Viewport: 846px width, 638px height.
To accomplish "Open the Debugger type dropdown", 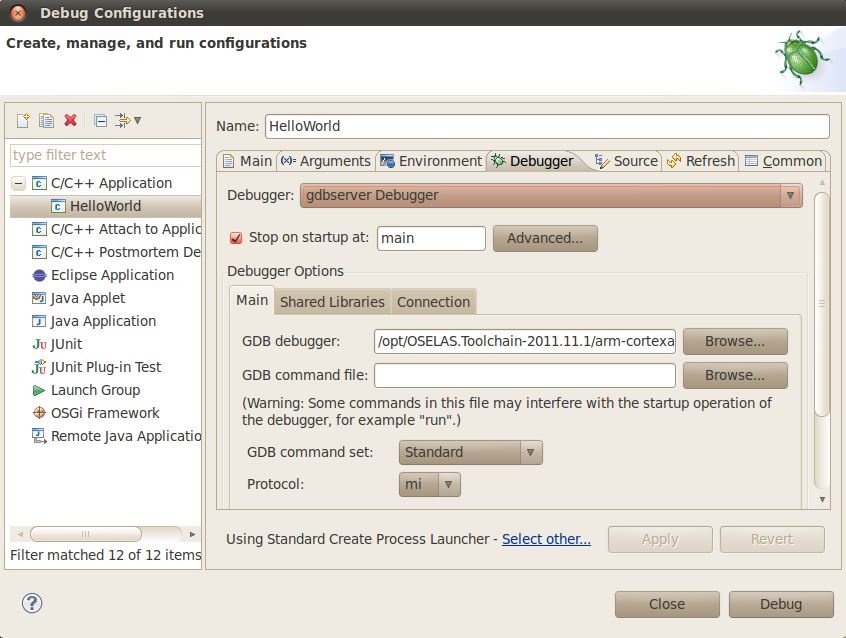I will (x=551, y=195).
